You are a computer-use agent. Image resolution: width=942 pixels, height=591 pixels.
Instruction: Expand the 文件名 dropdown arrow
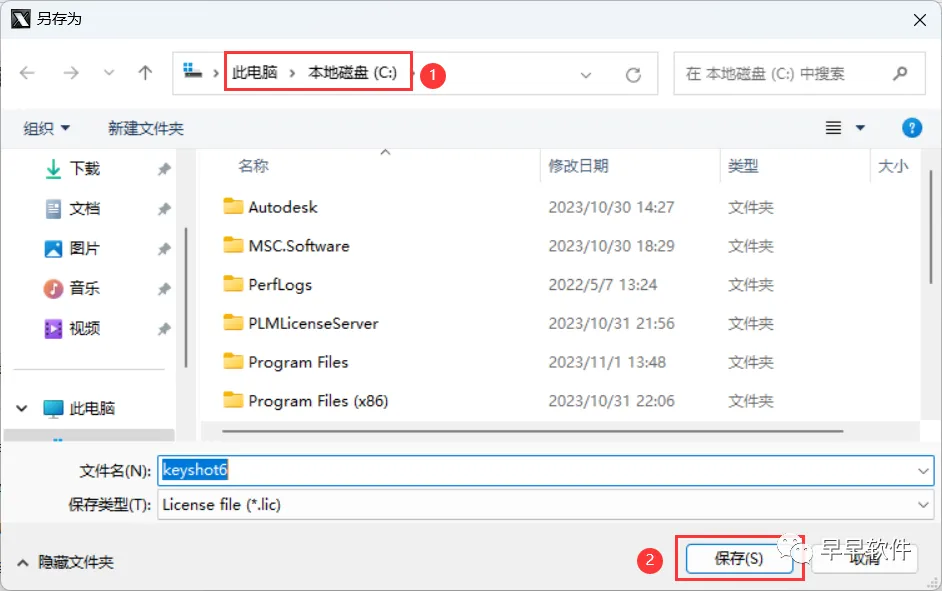924,471
